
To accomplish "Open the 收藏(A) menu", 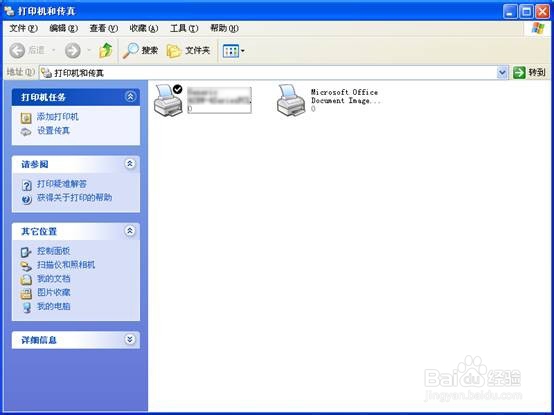I will pos(143,28).
